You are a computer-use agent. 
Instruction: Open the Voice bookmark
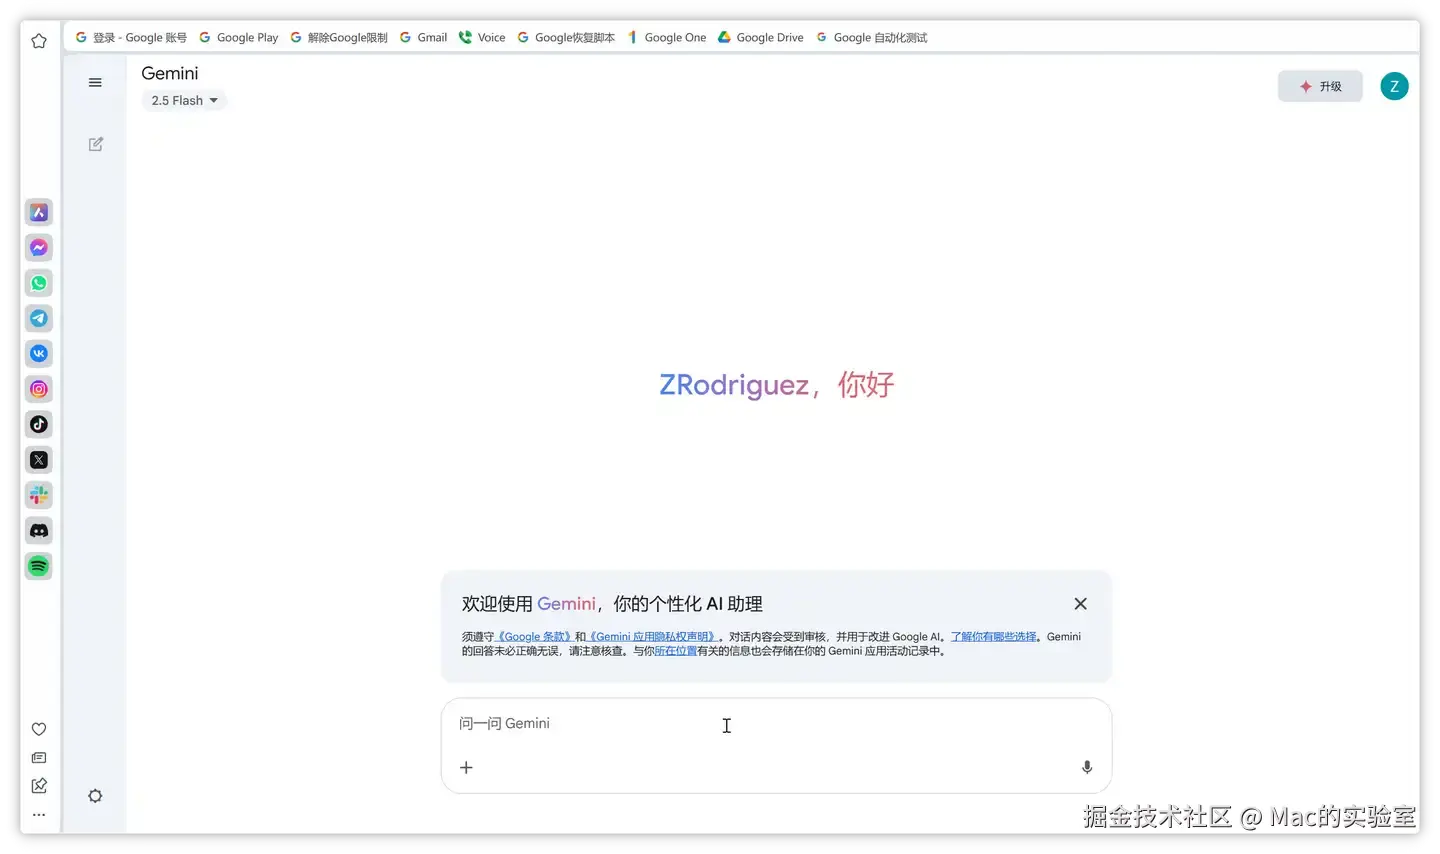tap(482, 37)
